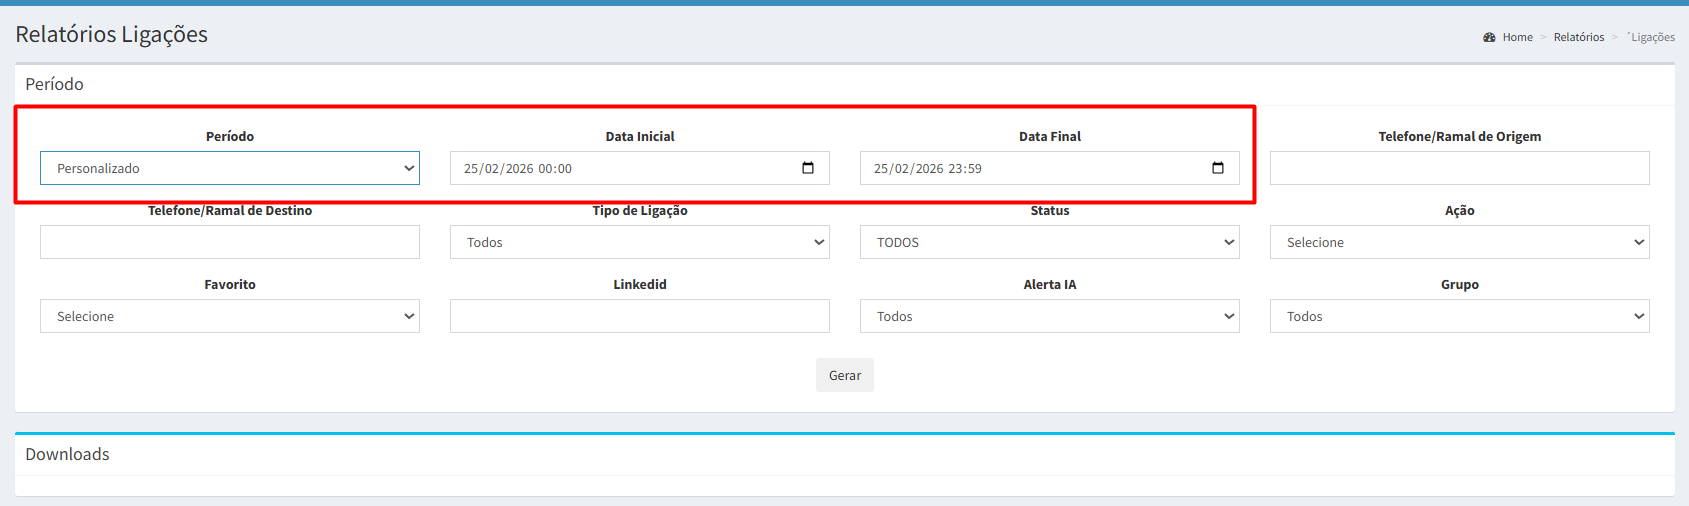1689x506 pixels.
Task: Click the Downloads section header
Action: pyautogui.click(x=68, y=454)
